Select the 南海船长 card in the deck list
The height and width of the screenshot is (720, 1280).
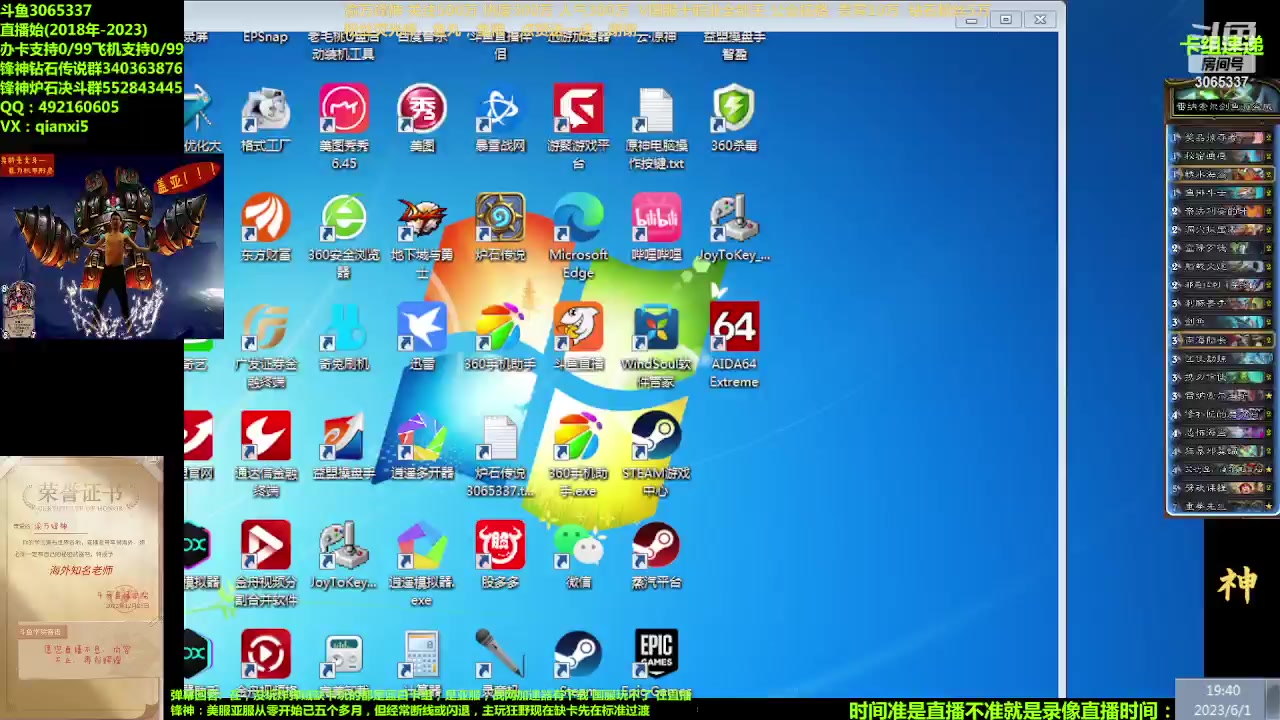click(1222, 340)
